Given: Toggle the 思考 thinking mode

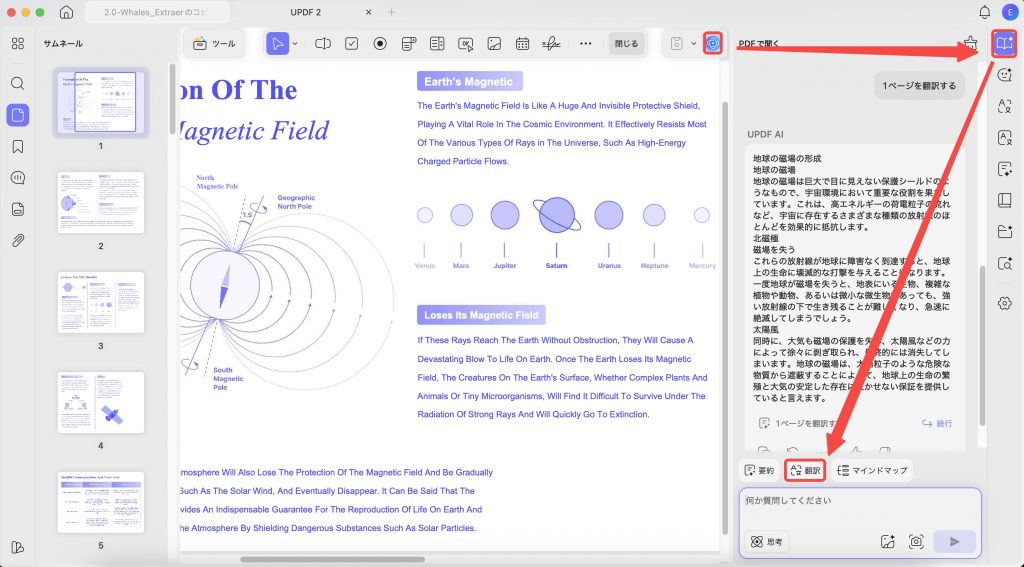Looking at the screenshot, I should pos(767,542).
